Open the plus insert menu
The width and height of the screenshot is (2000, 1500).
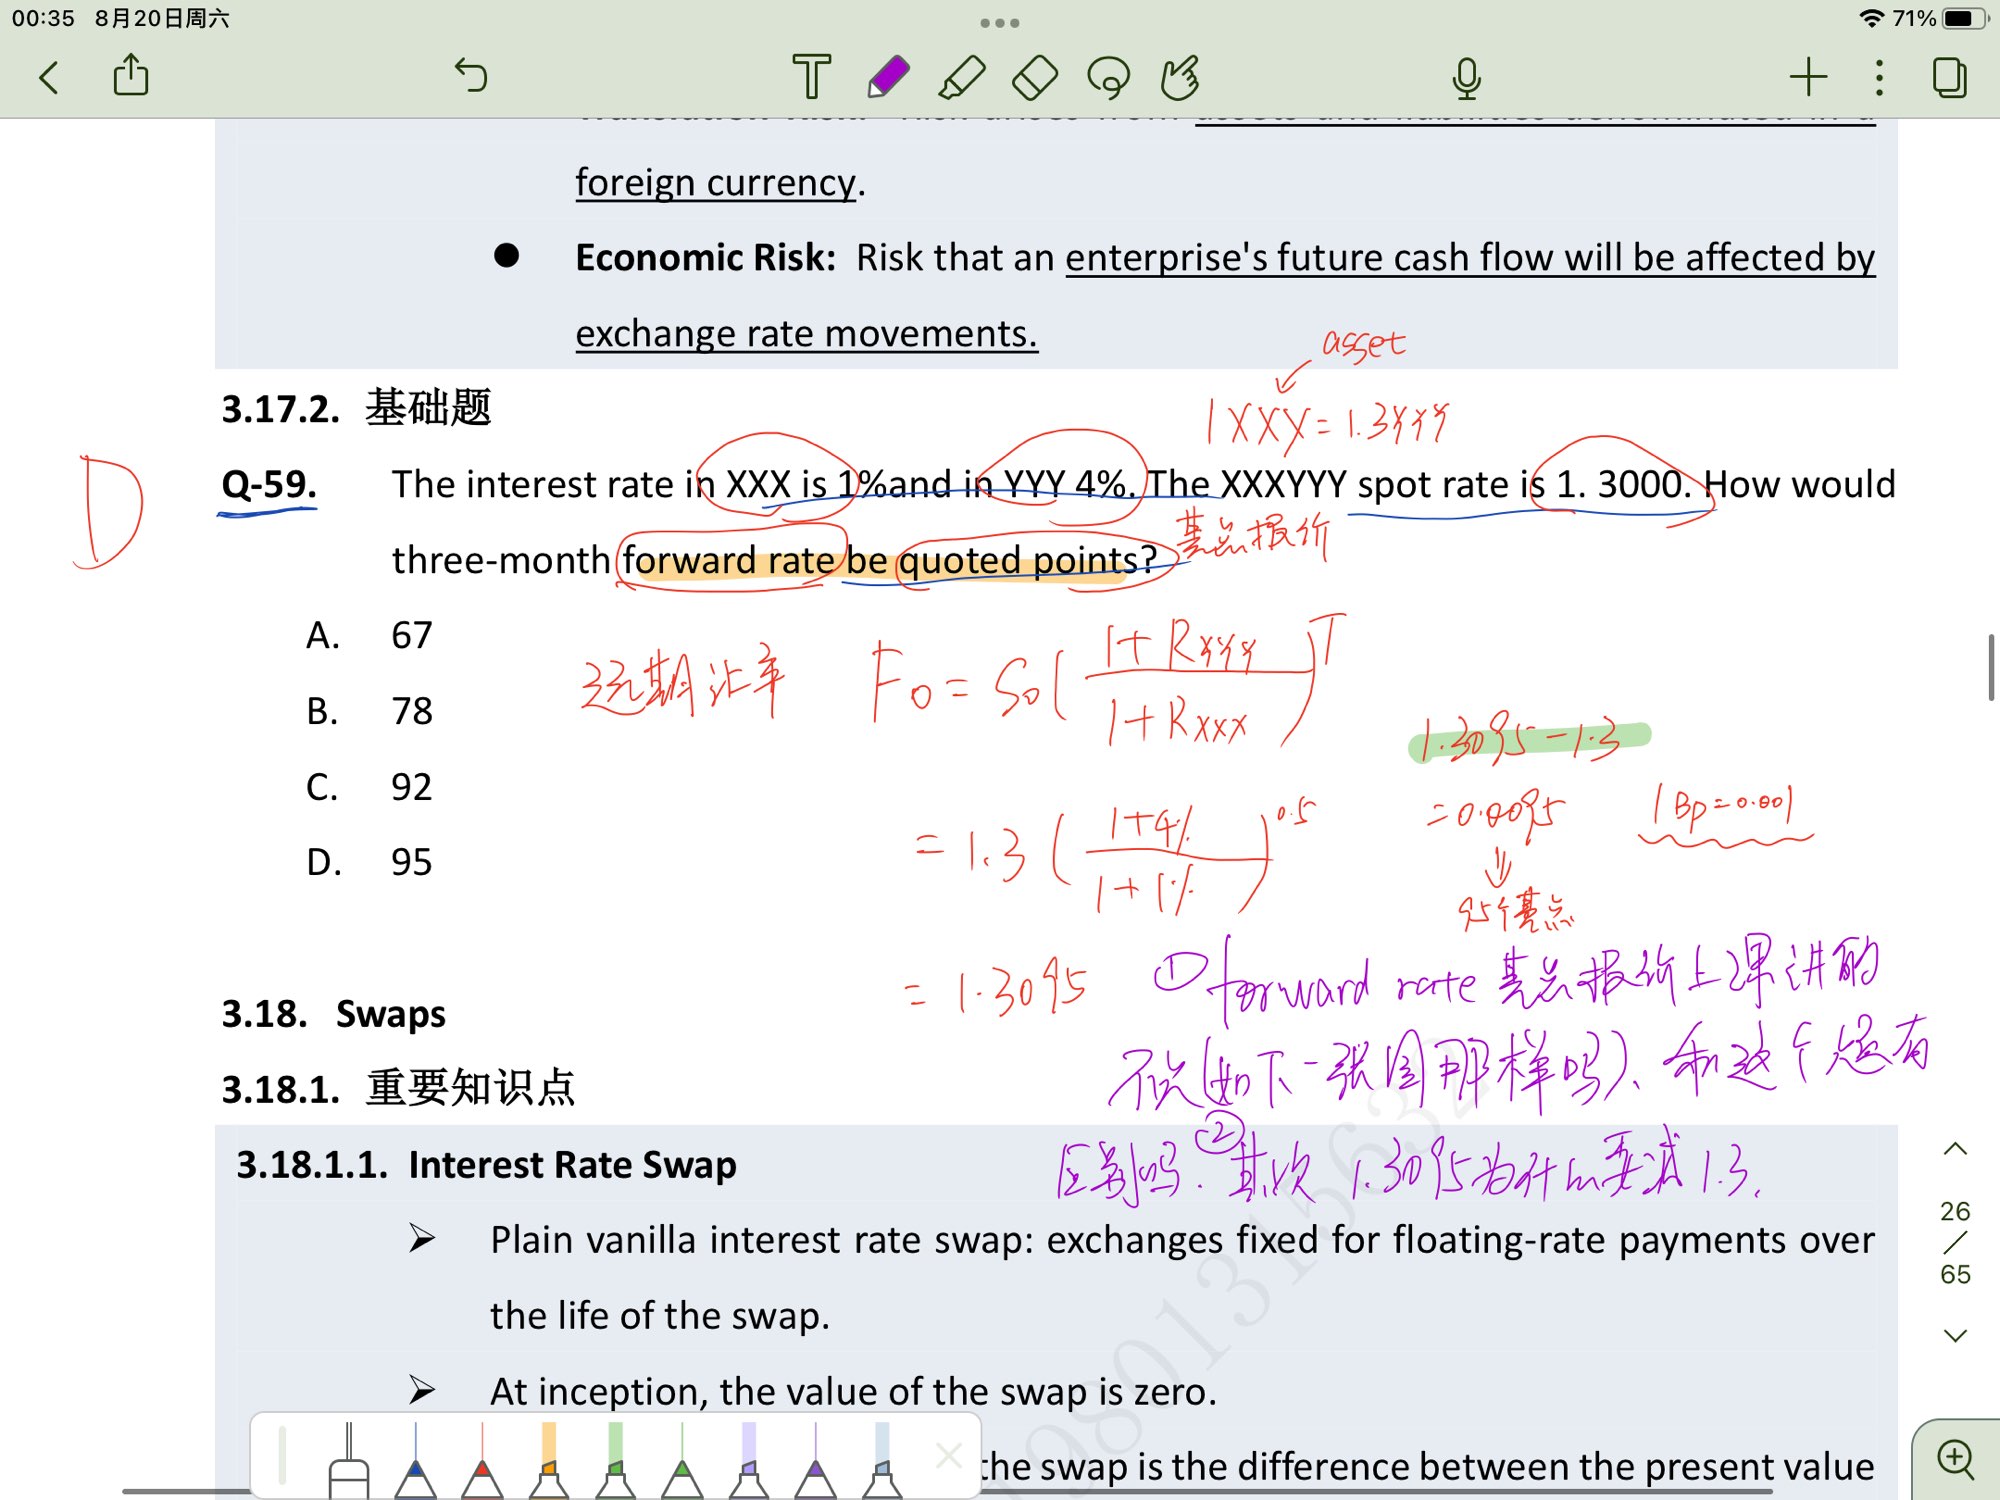[x=1808, y=77]
